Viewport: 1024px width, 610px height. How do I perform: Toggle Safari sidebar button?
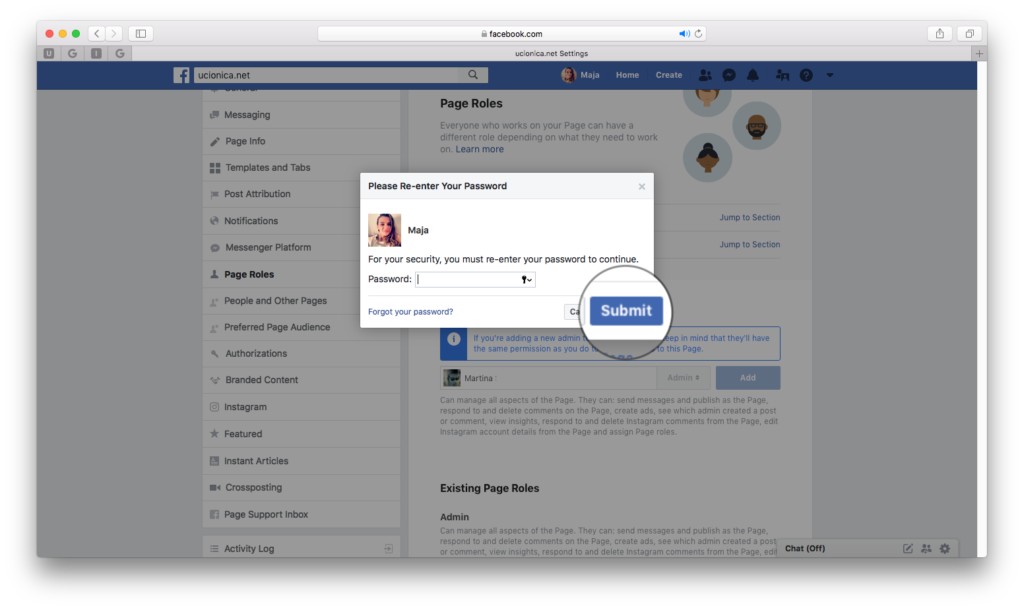click(140, 33)
